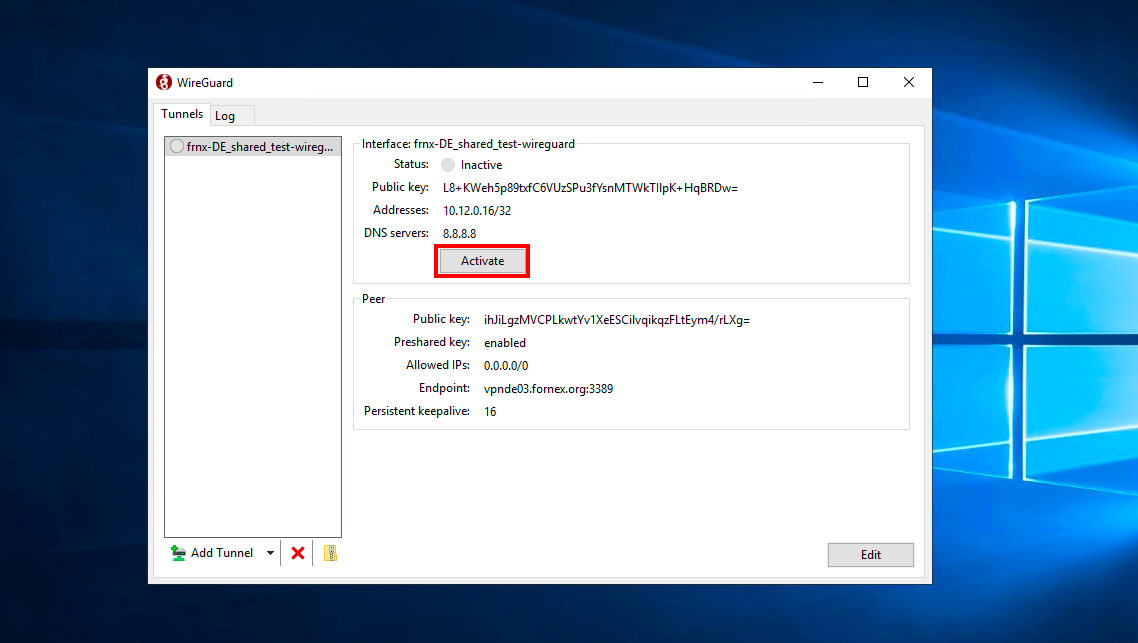This screenshot has height=643, width=1138.
Task: Click the address value 10.12.0.16/32
Action: (x=477, y=210)
